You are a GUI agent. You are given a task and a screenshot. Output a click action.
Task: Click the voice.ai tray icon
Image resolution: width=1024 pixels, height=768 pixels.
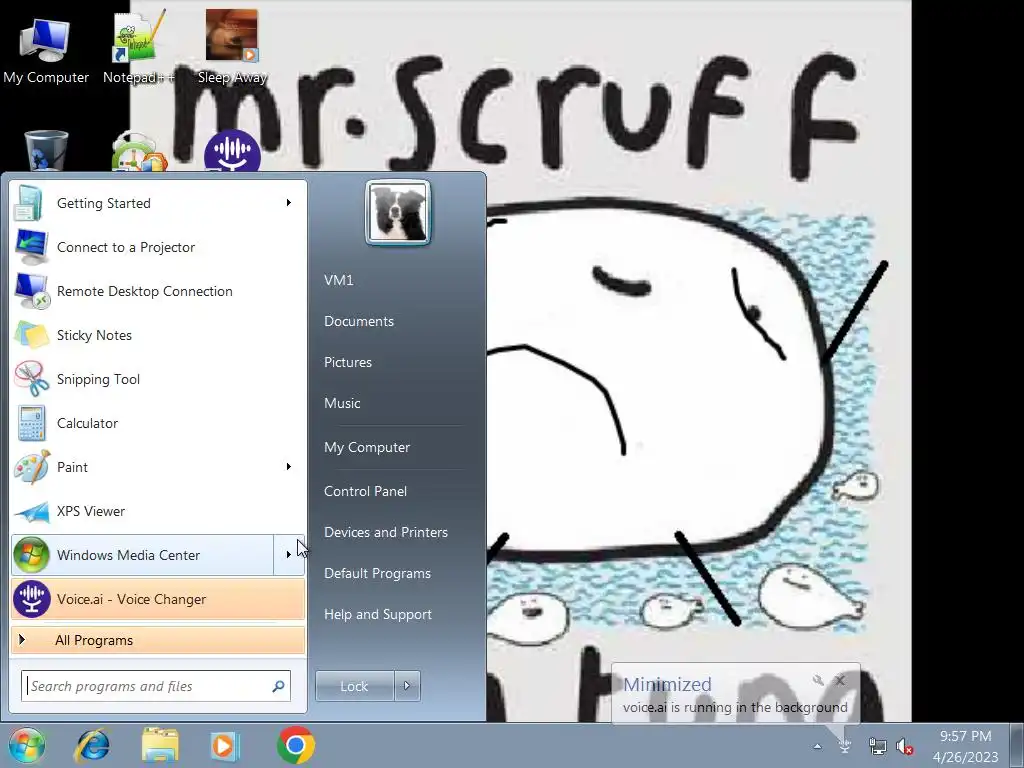click(x=845, y=745)
